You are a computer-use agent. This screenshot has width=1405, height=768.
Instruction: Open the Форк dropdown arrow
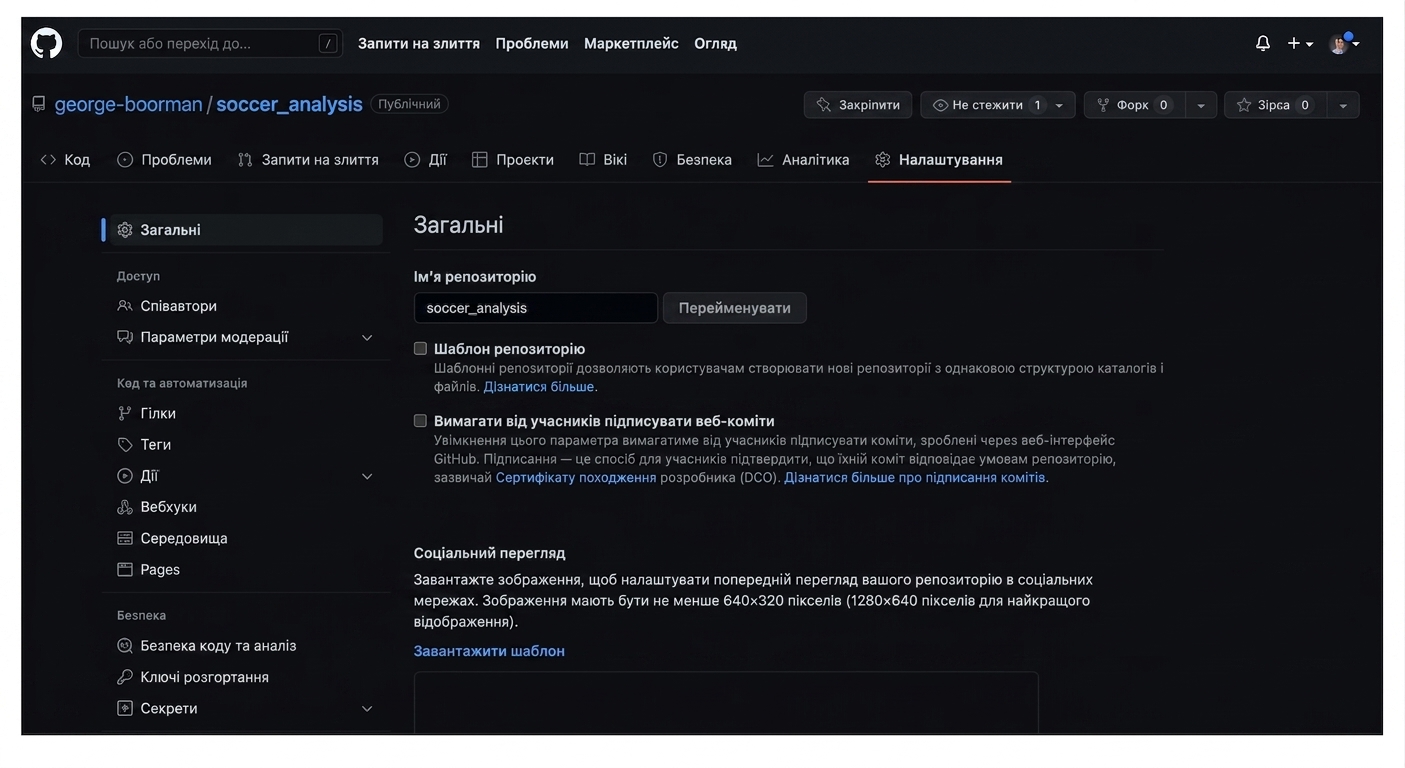(1201, 105)
